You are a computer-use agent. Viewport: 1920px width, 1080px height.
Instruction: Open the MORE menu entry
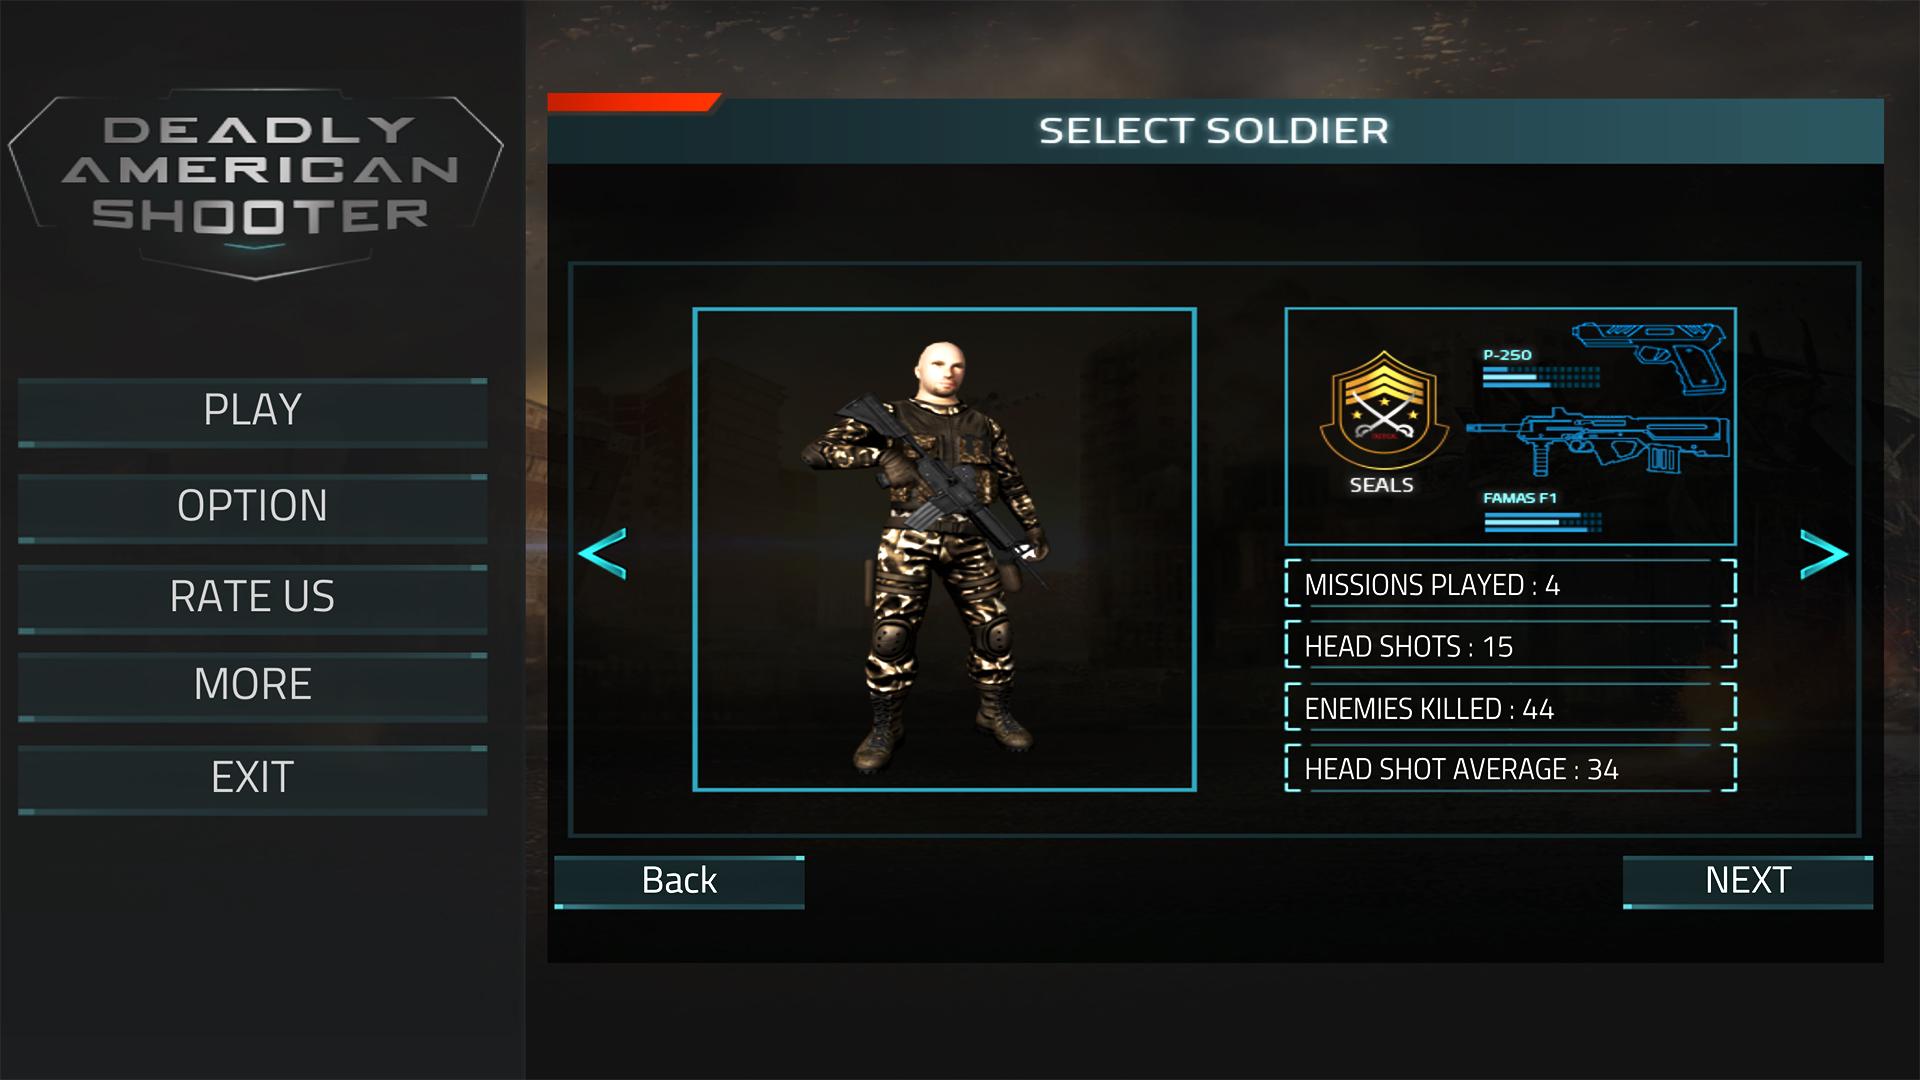[252, 686]
